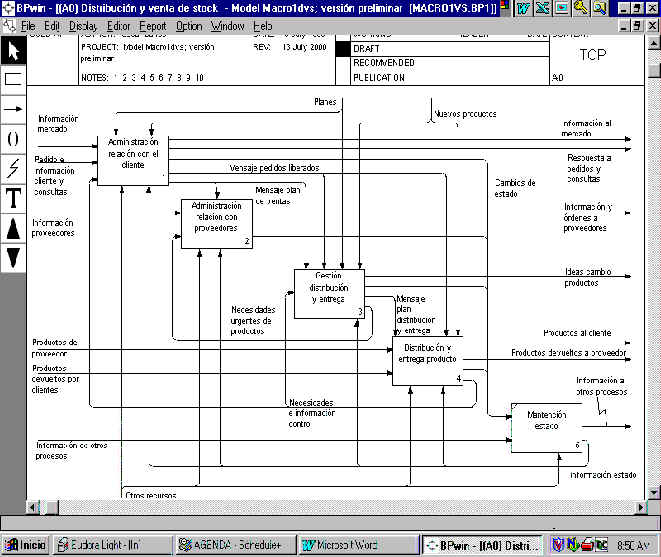Click the Información estado label
This screenshot has height=557, width=661.
pos(603,475)
